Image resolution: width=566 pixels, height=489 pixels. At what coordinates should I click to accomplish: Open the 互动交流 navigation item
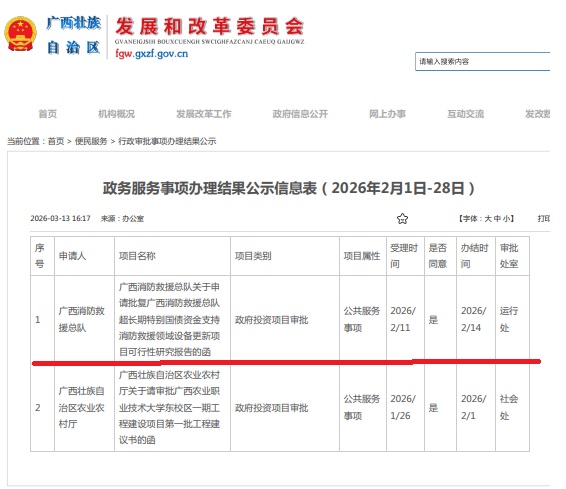pyautogui.click(x=465, y=114)
